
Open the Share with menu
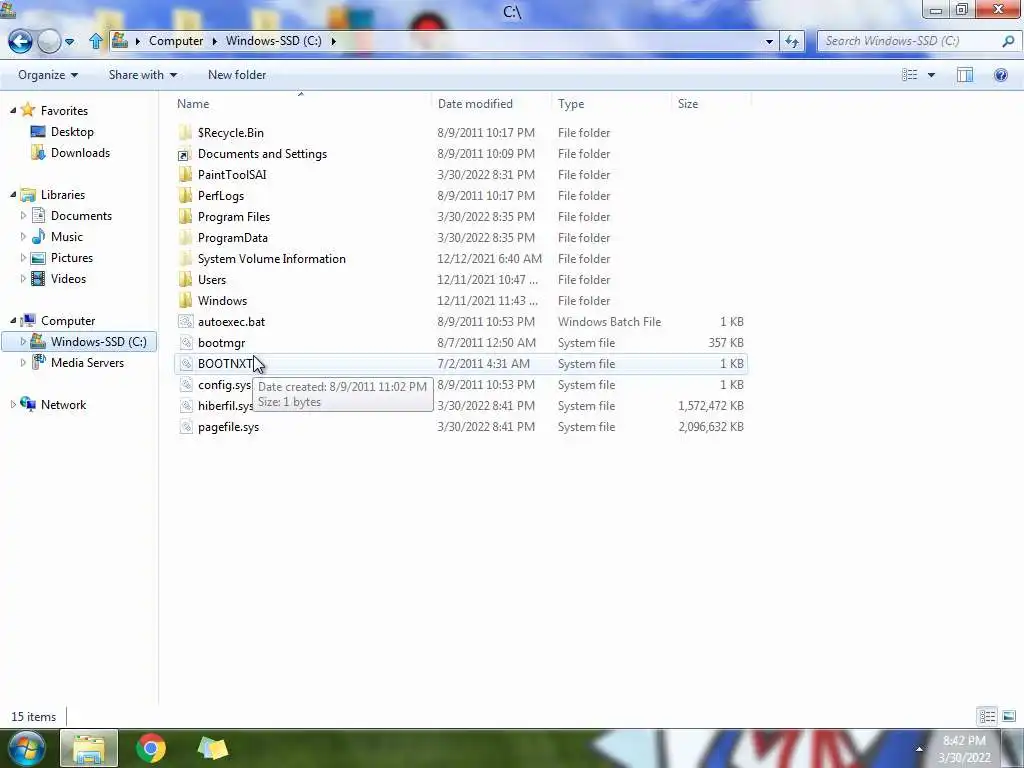pos(142,75)
